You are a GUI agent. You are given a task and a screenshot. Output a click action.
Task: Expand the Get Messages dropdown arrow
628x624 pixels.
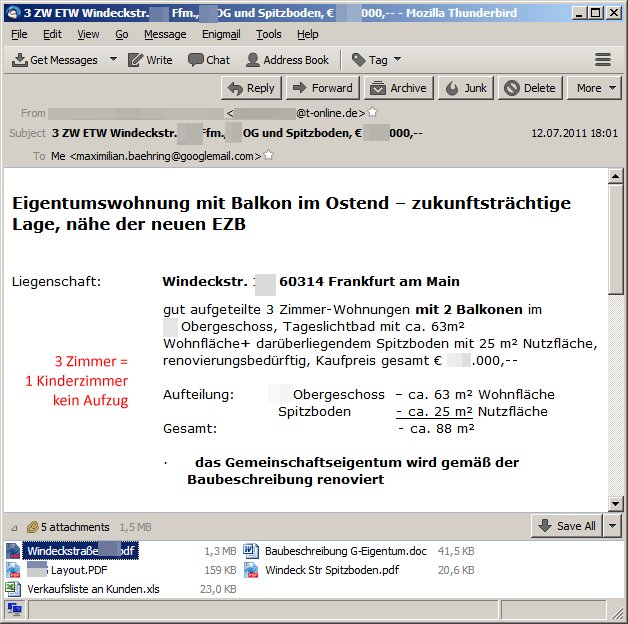click(x=112, y=60)
